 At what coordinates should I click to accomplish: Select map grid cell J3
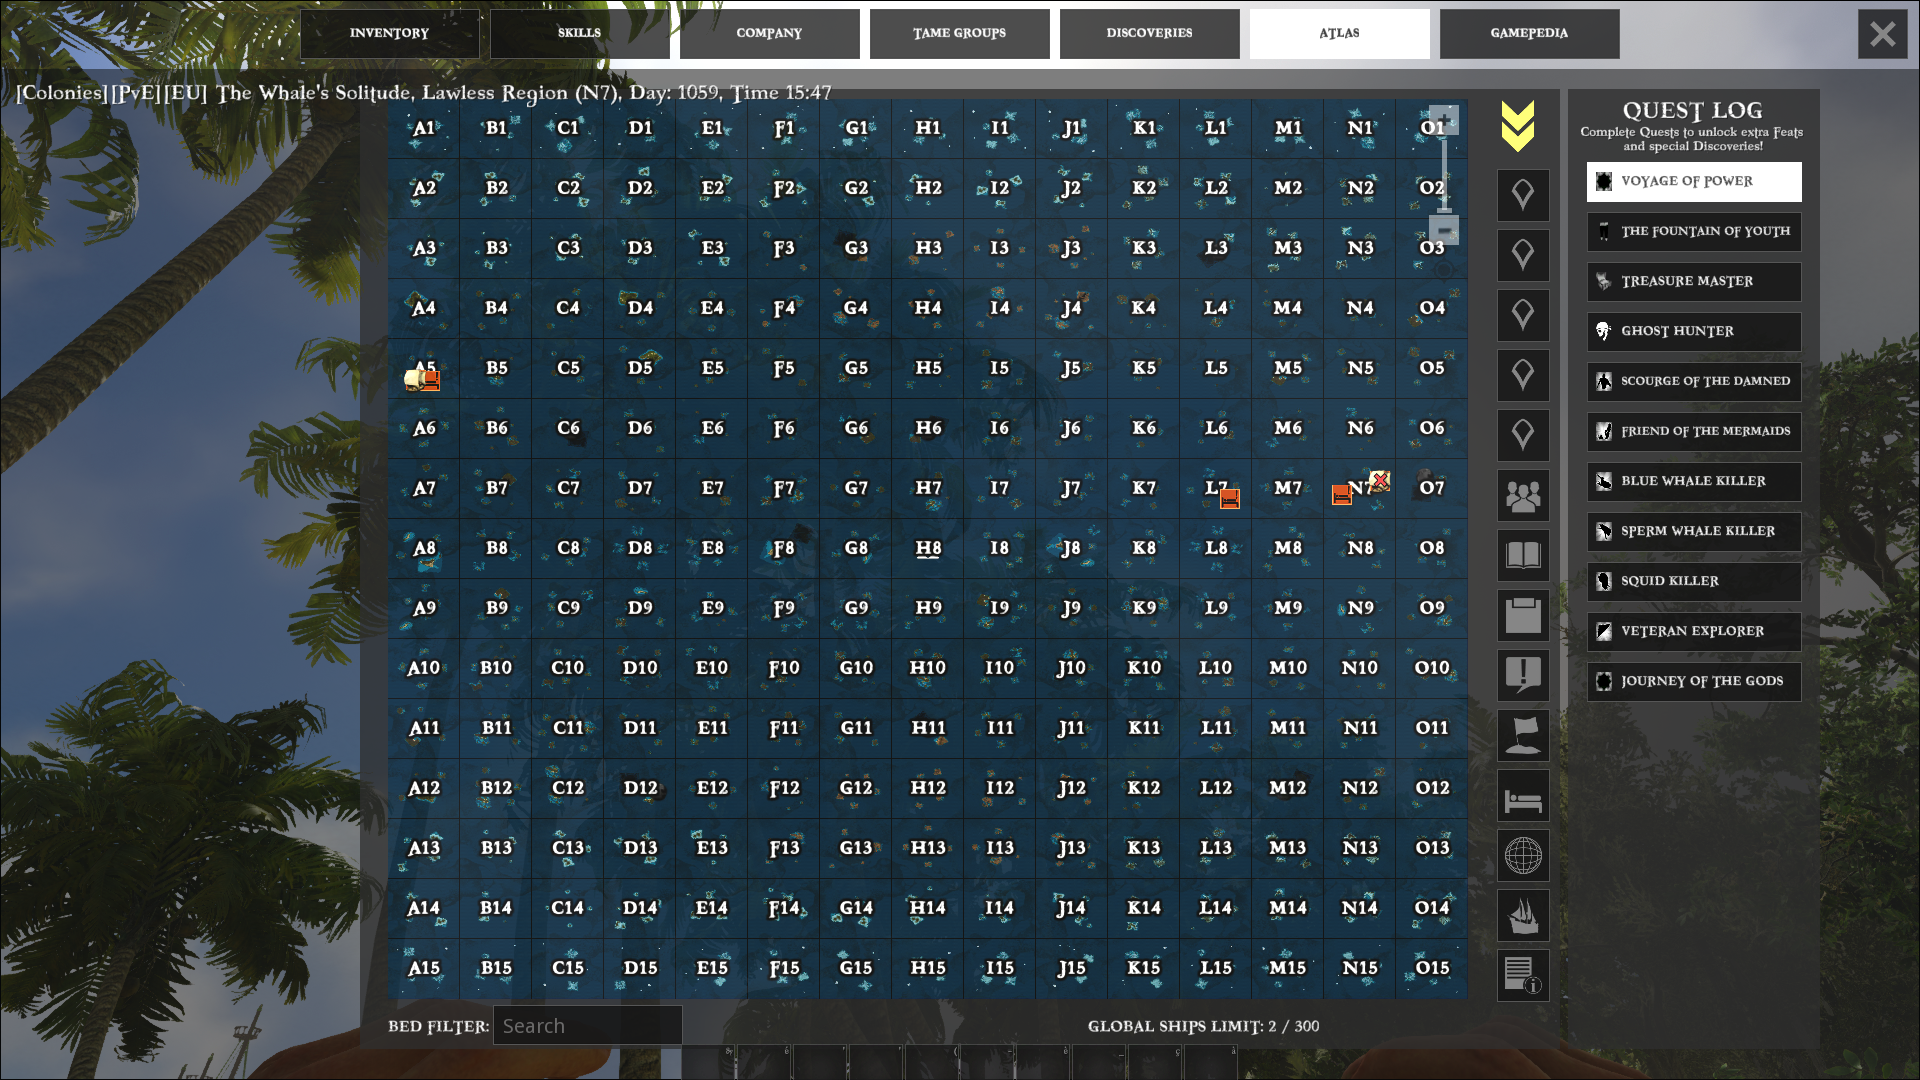[x=1072, y=248]
